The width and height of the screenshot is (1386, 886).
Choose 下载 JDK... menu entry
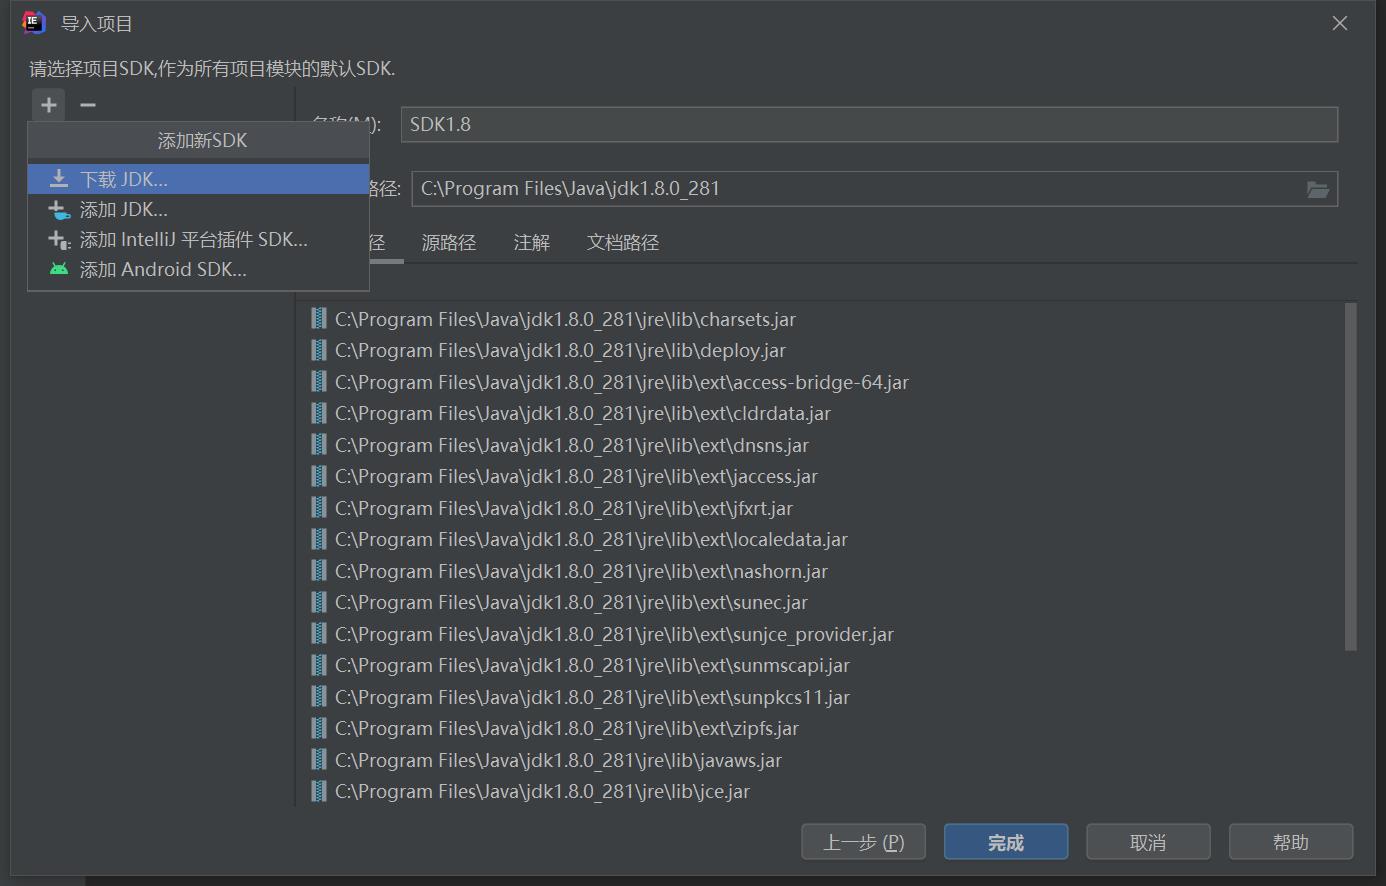198,179
